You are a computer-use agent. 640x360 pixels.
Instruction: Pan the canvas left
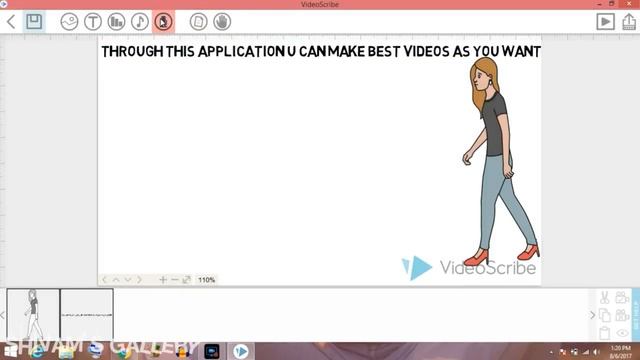pyautogui.click(x=104, y=280)
